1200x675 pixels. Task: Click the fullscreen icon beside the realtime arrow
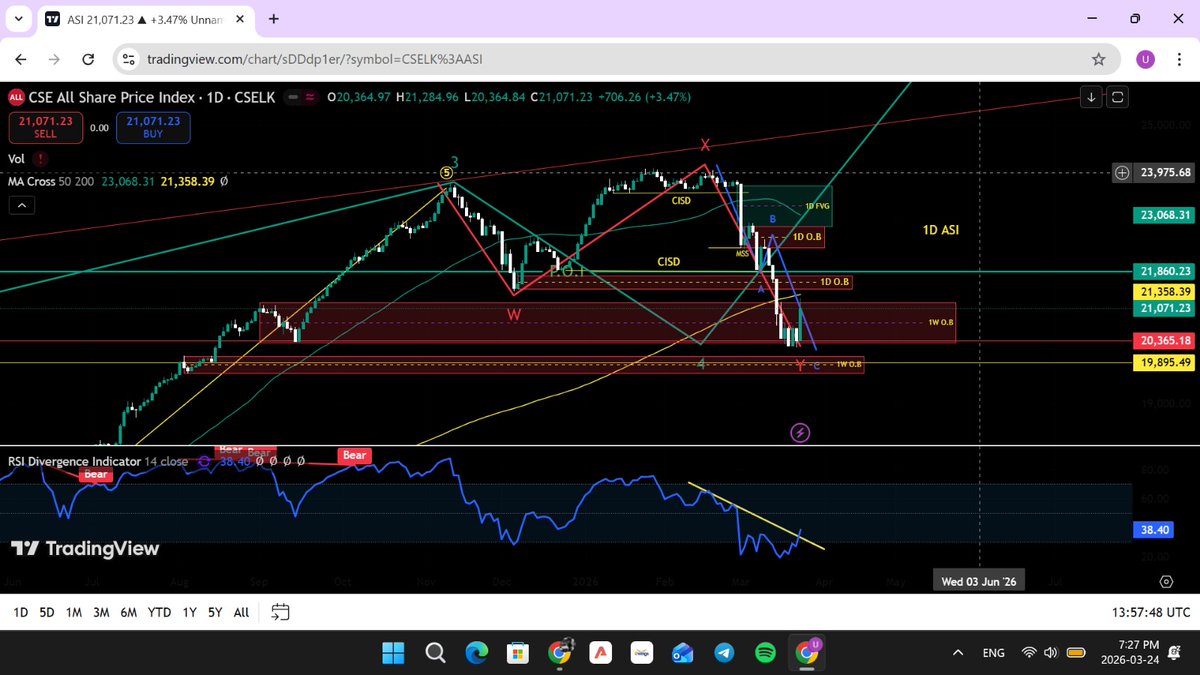pos(1117,97)
